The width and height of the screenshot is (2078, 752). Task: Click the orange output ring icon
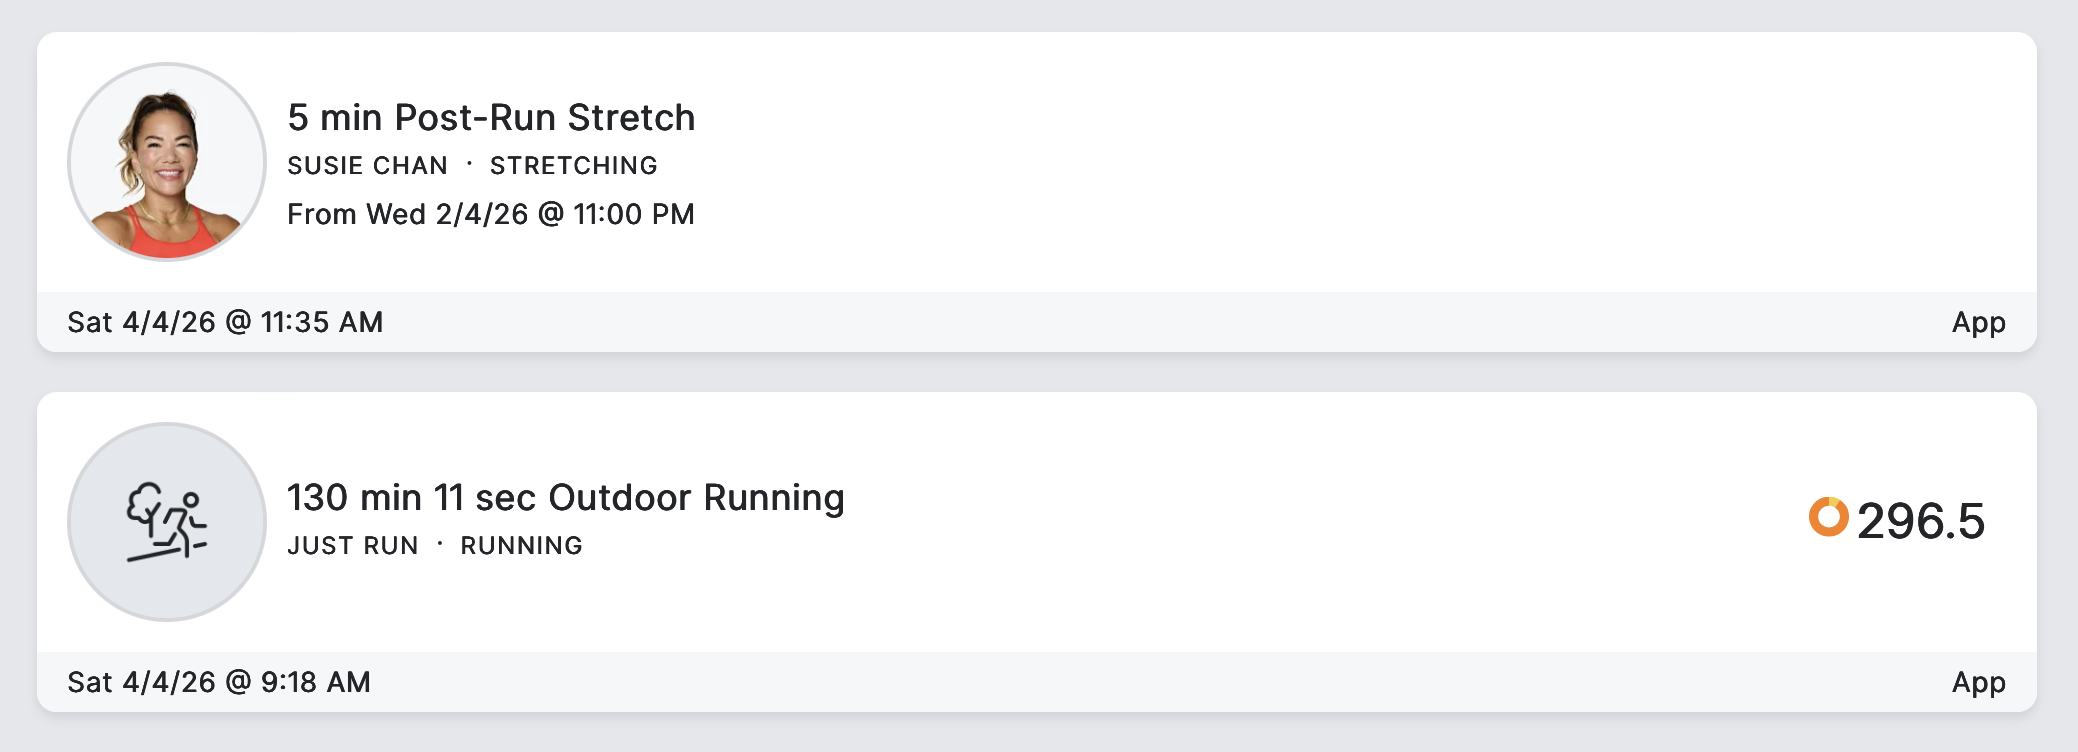pos(1828,517)
